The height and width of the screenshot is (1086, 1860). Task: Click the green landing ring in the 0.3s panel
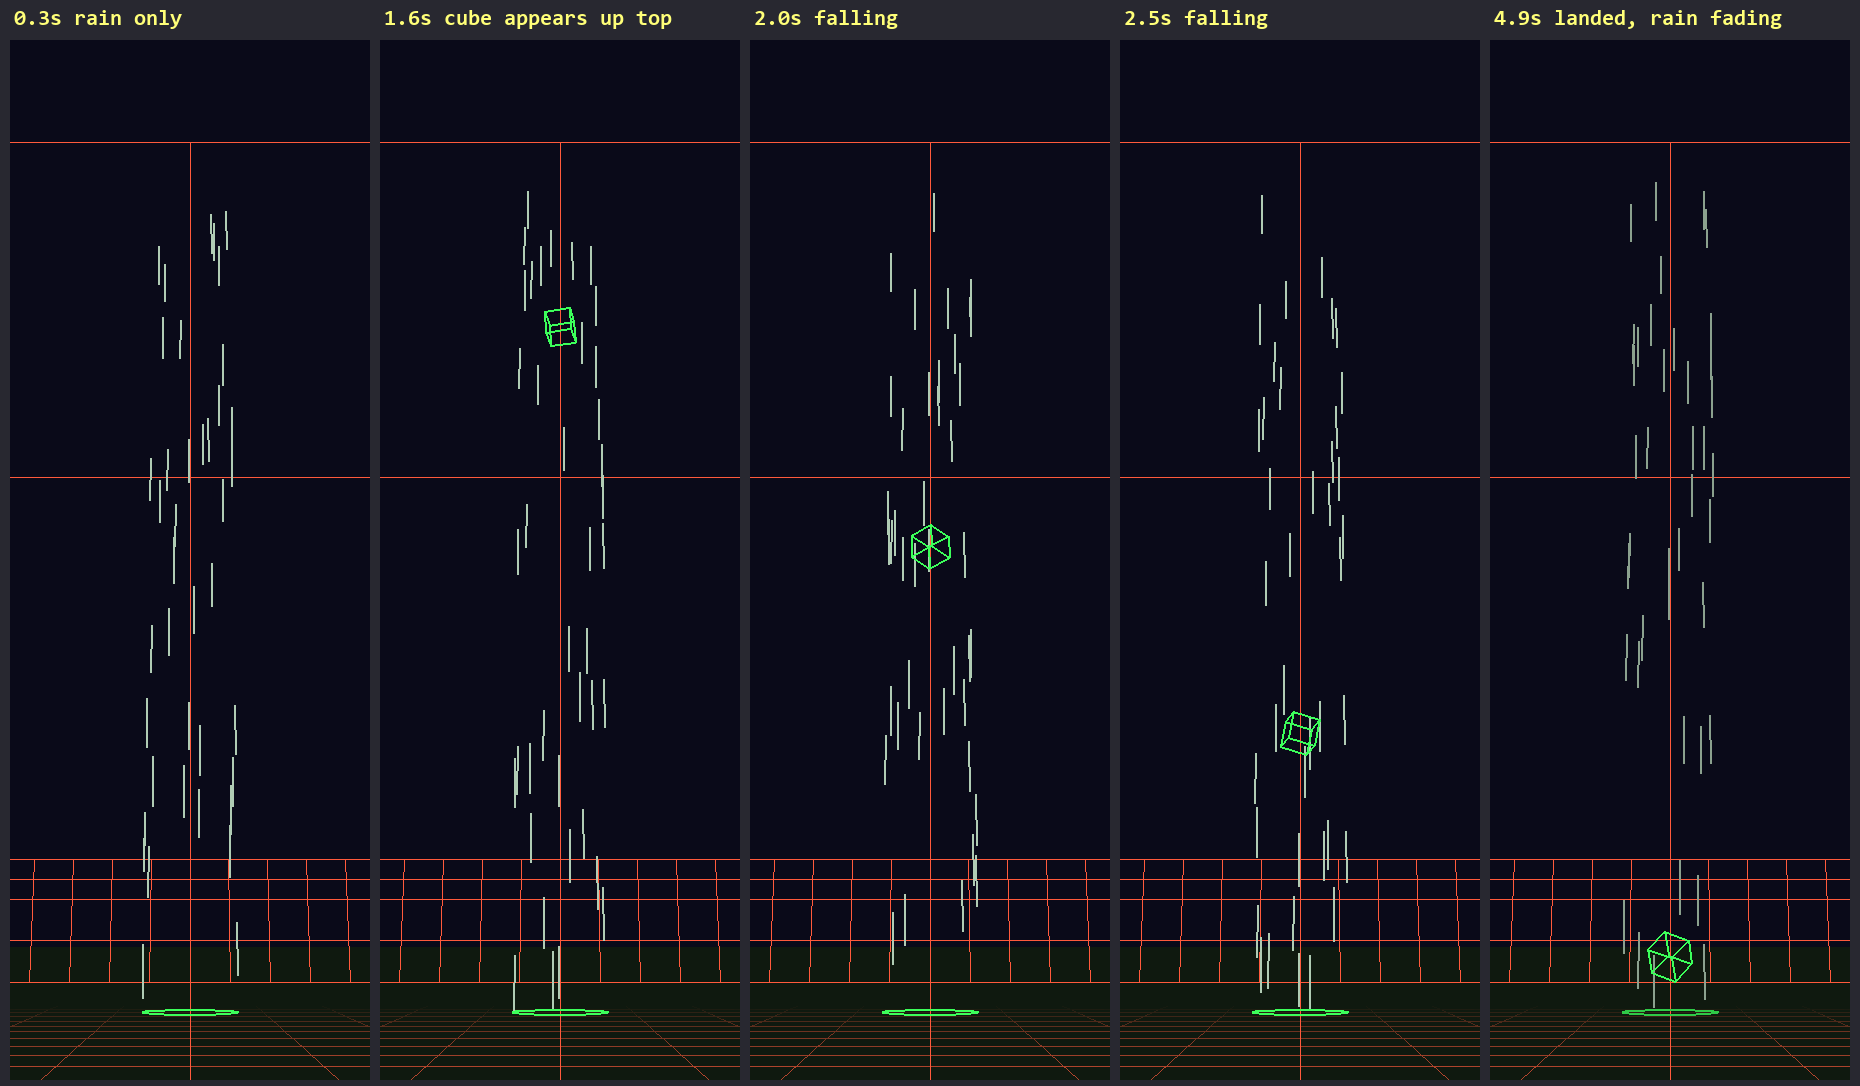[190, 1012]
